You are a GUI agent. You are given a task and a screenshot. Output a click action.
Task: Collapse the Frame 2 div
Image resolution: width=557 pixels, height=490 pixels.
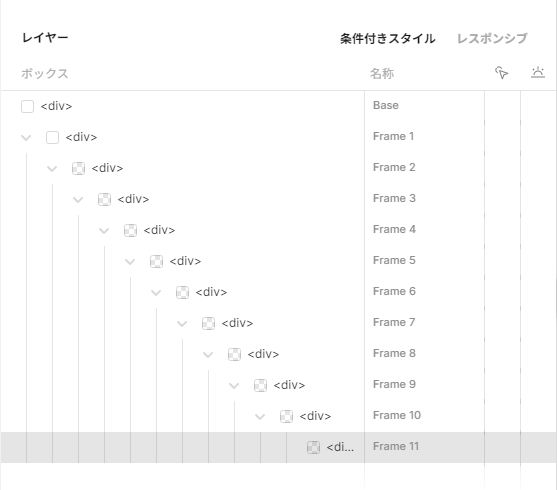tap(52, 168)
